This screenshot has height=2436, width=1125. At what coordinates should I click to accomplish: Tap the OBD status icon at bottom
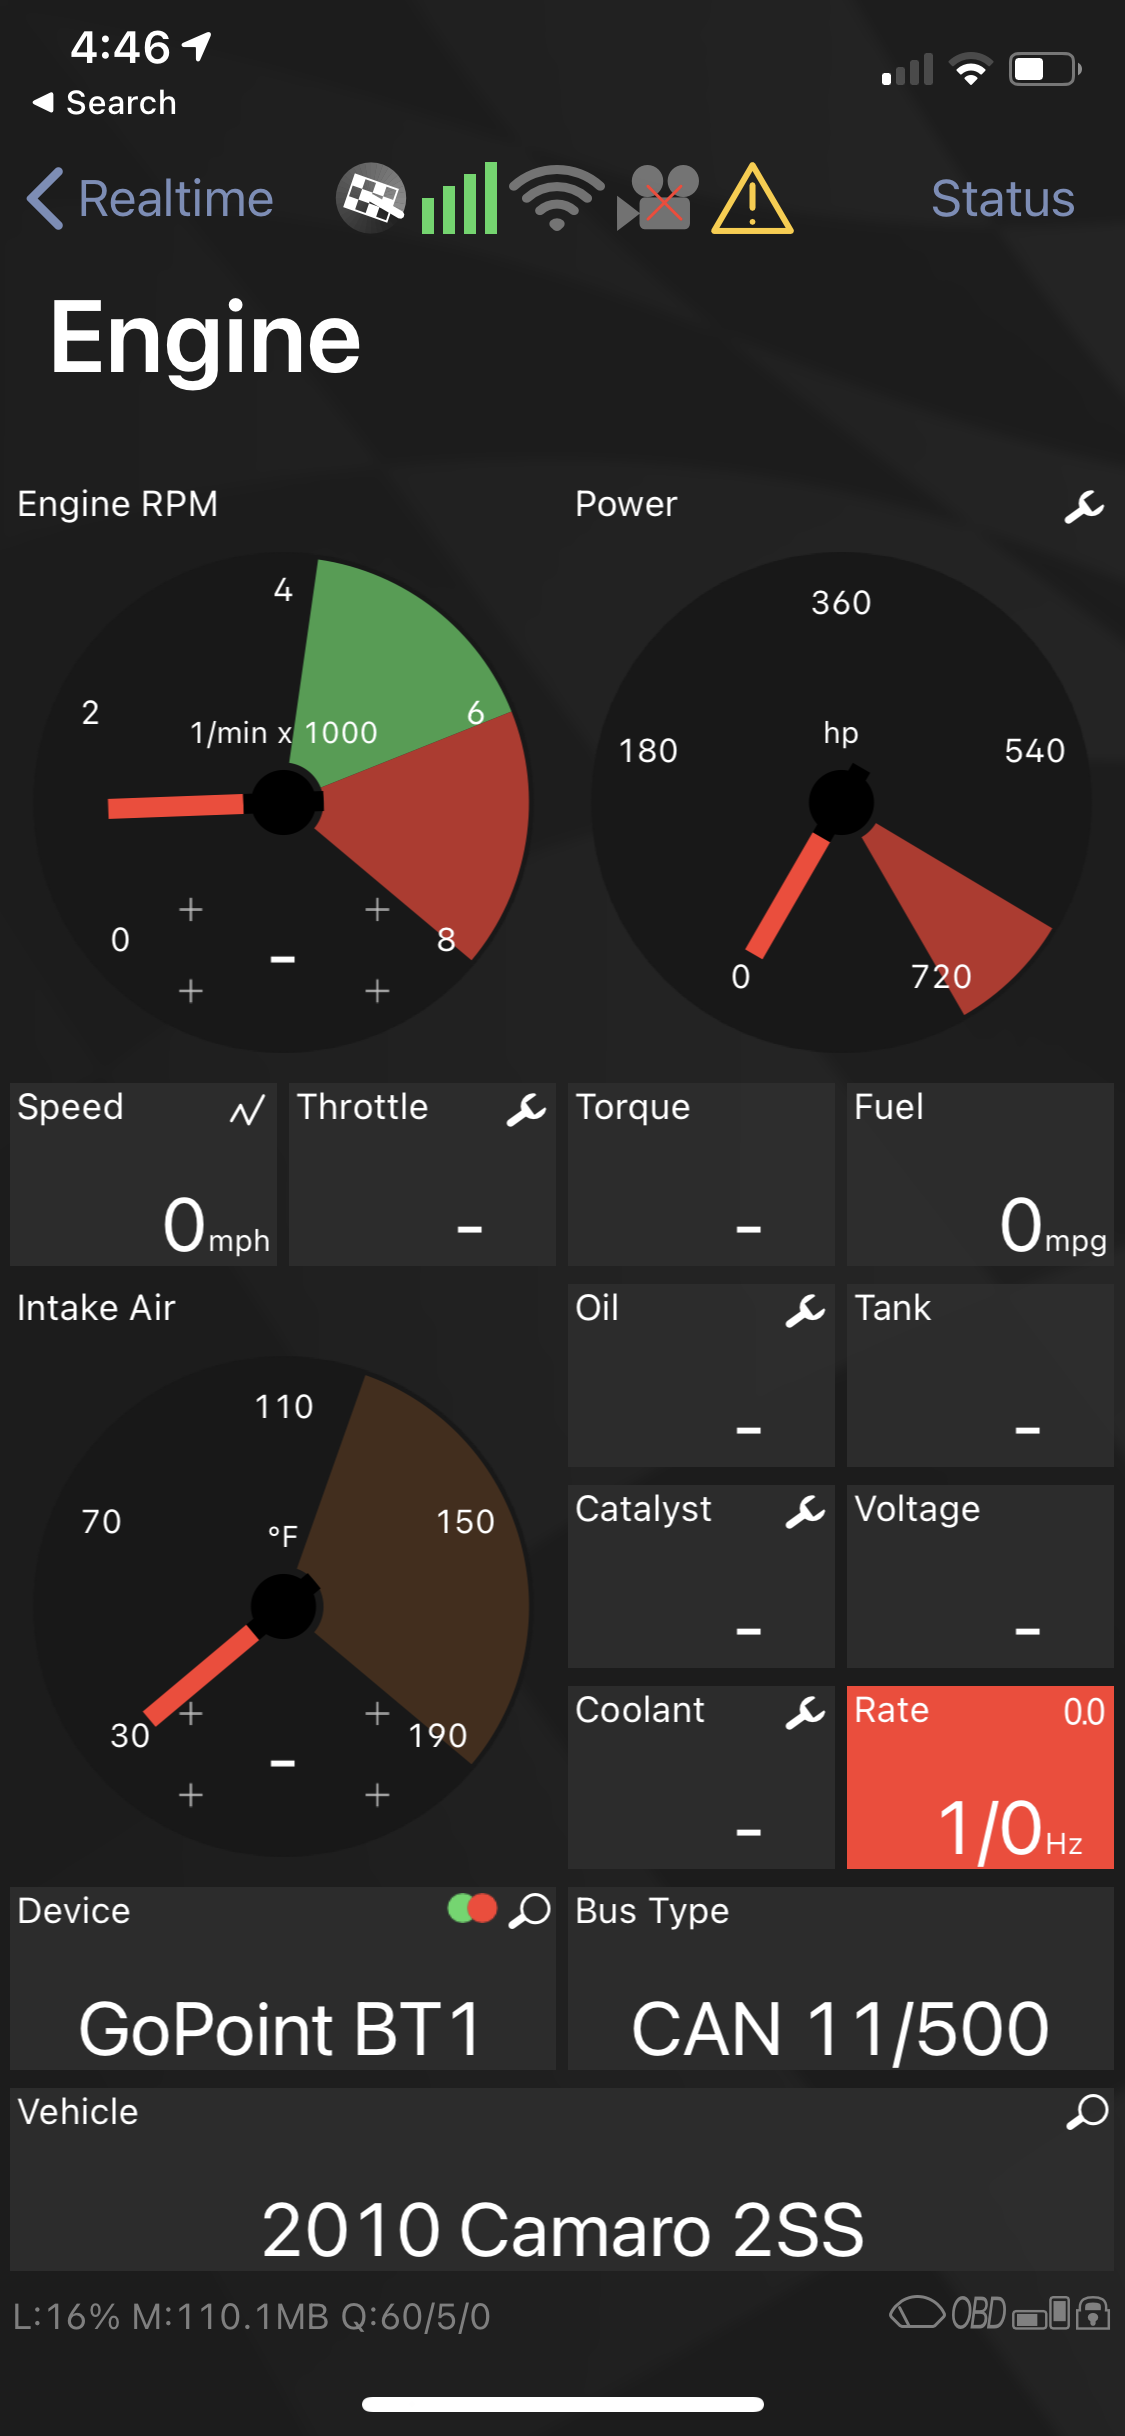point(978,2313)
